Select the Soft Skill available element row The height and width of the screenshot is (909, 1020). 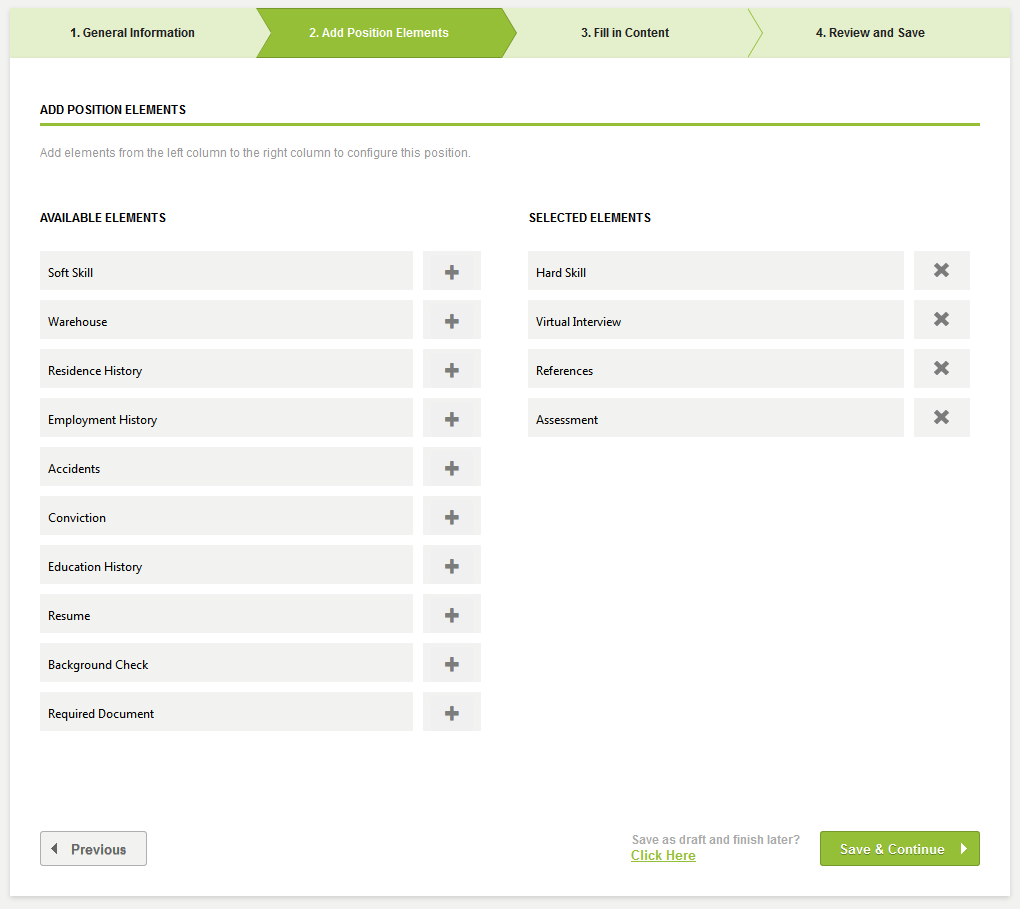[x=226, y=271]
